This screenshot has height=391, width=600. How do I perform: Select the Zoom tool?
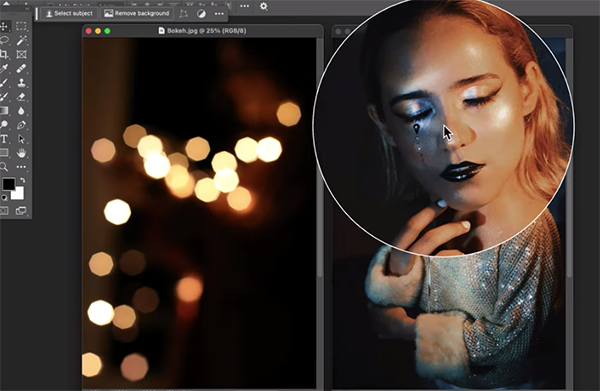point(4,167)
